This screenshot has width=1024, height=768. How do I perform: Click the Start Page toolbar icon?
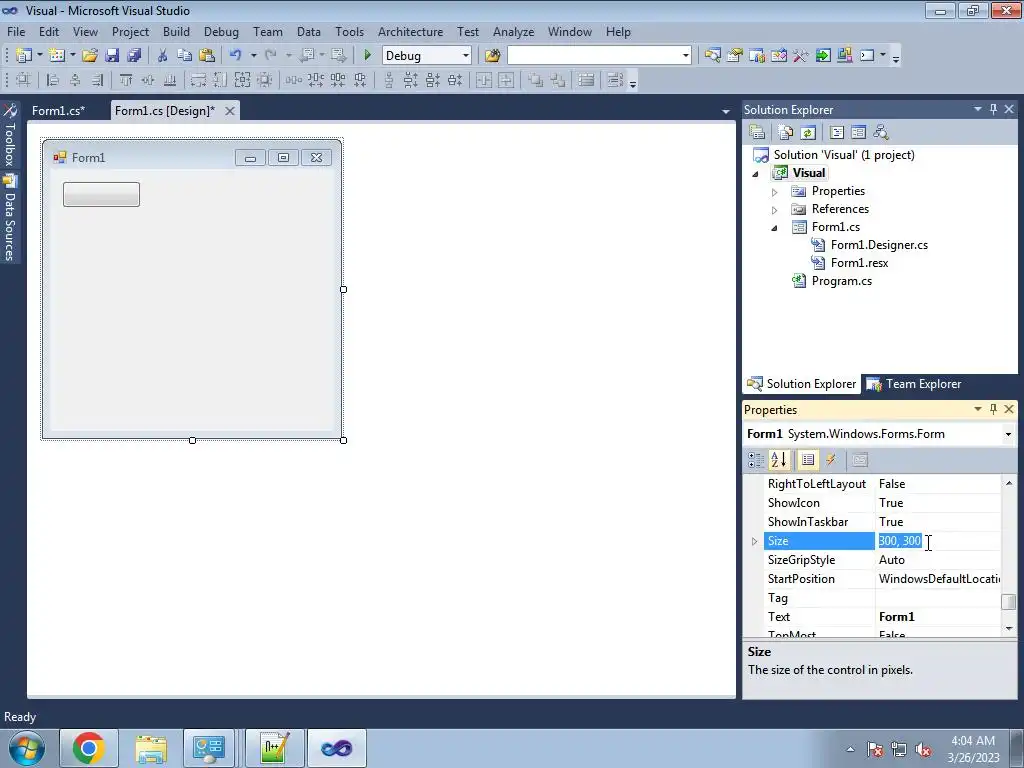pyautogui.click(x=823, y=56)
